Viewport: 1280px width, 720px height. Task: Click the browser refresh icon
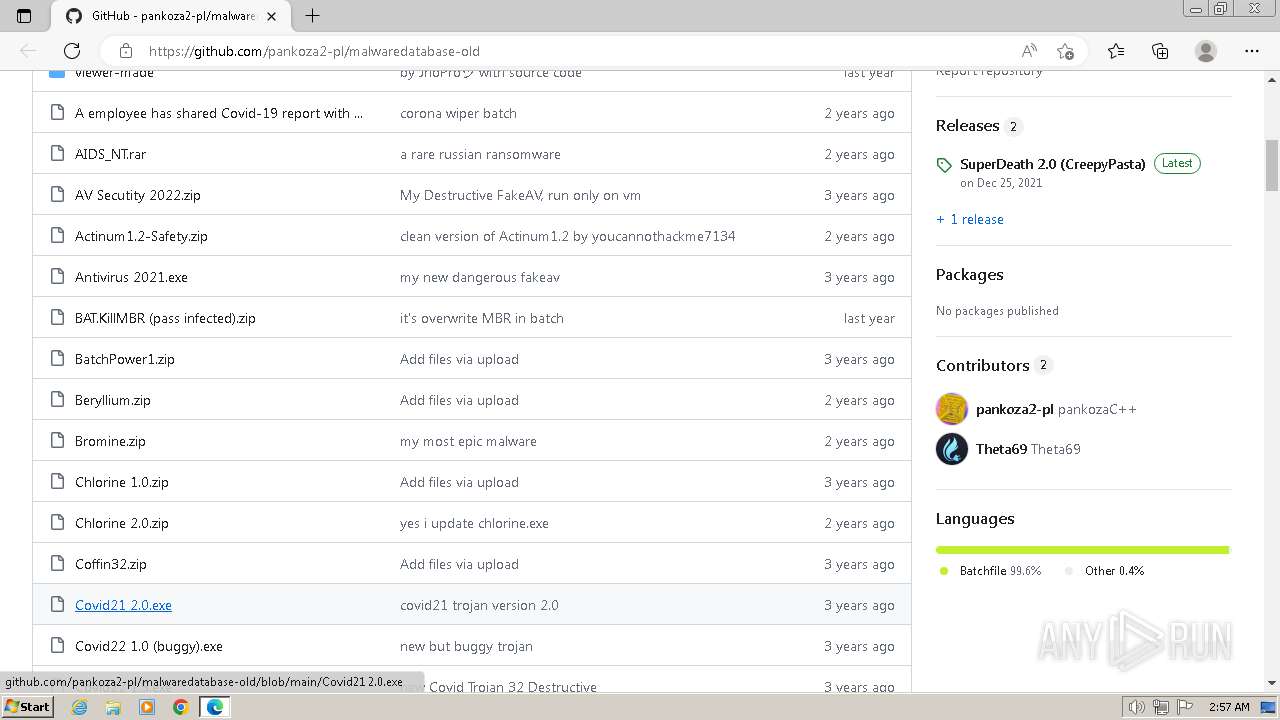[x=72, y=51]
